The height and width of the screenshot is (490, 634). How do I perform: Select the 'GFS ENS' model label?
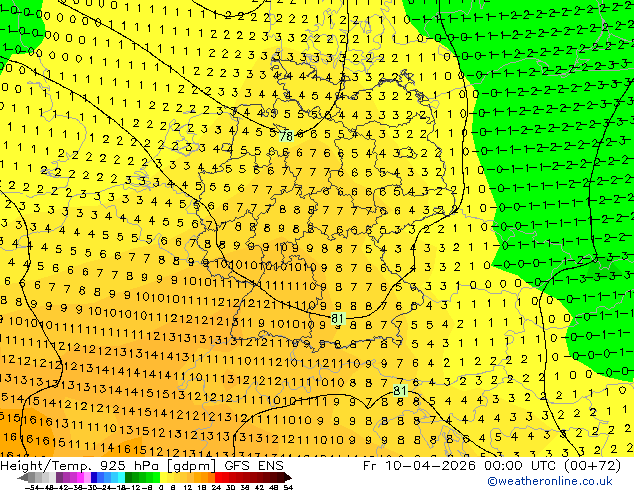tap(254, 466)
